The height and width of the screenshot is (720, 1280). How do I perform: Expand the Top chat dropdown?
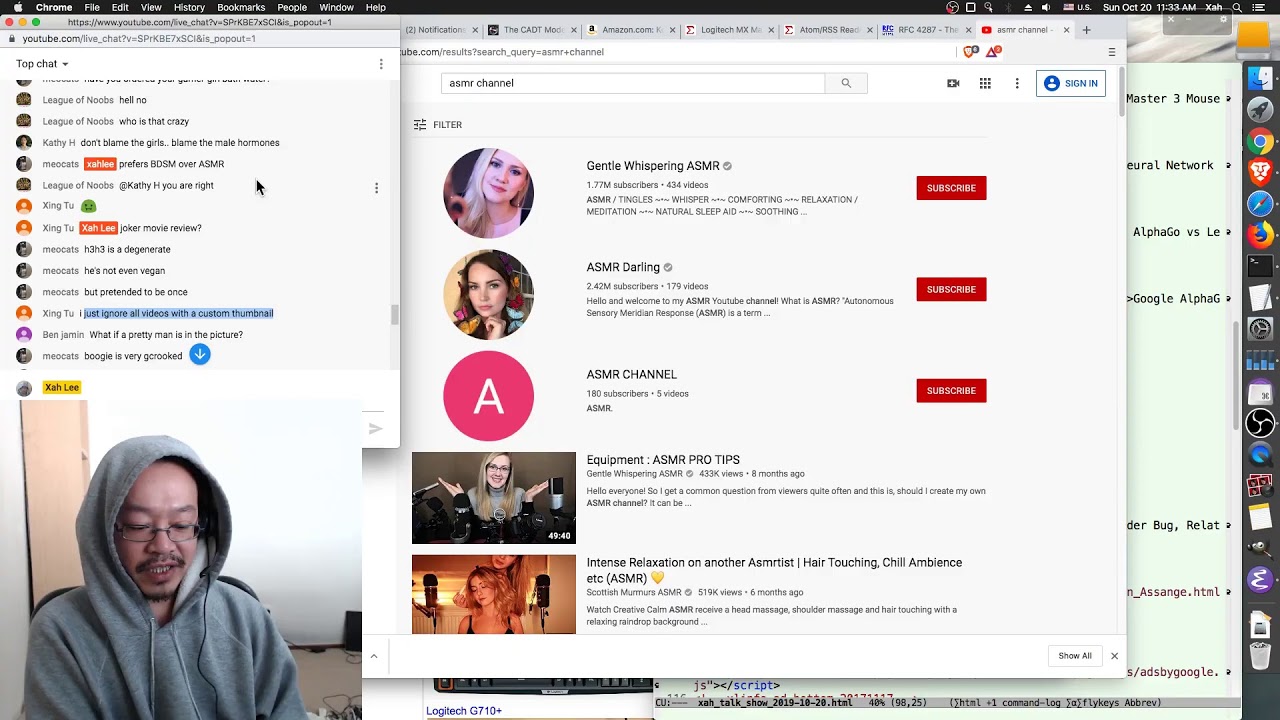pos(42,64)
